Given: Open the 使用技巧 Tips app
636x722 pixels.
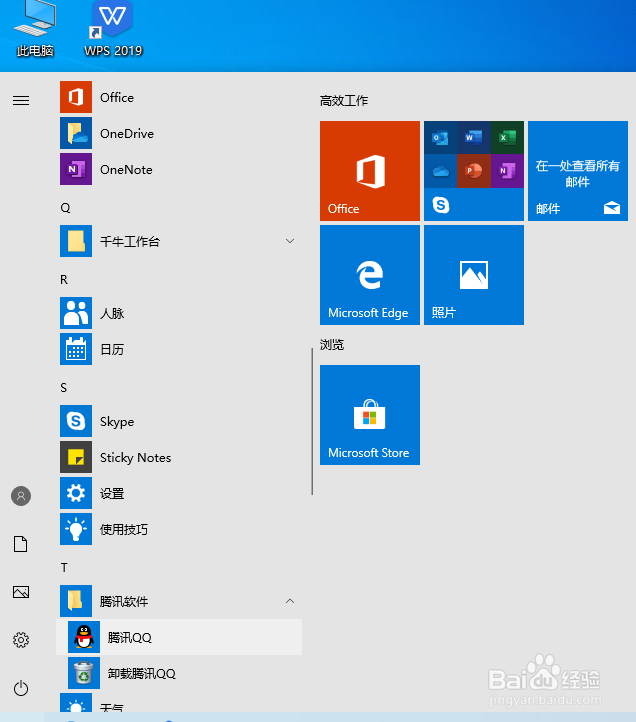Looking at the screenshot, I should [180, 529].
